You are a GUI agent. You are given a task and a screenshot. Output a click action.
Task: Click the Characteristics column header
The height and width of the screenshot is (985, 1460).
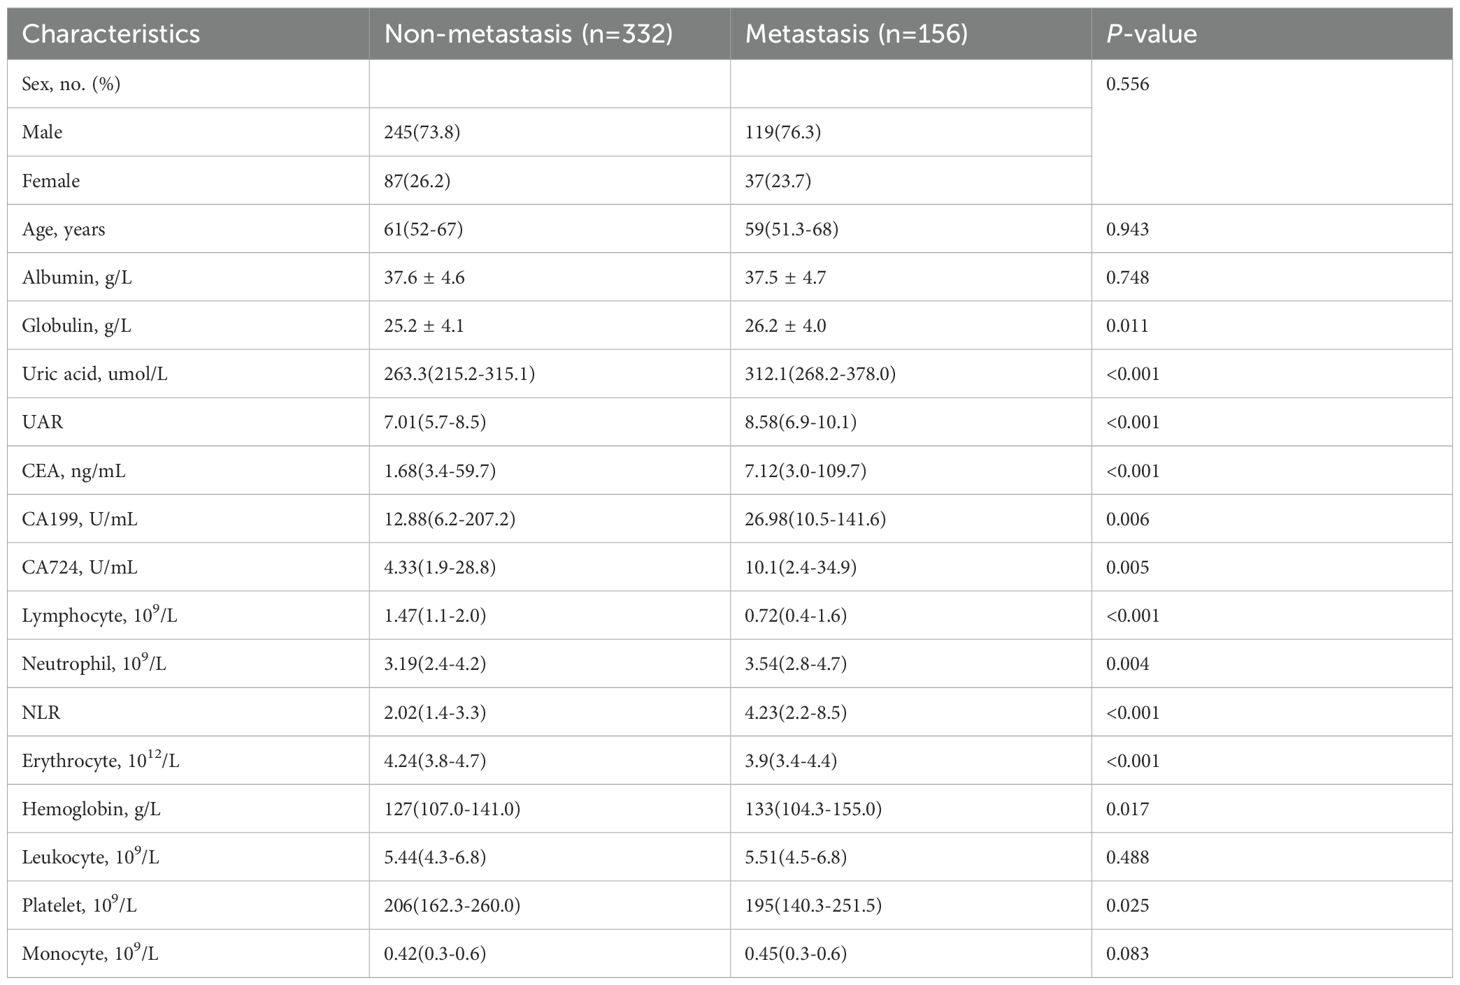click(111, 34)
